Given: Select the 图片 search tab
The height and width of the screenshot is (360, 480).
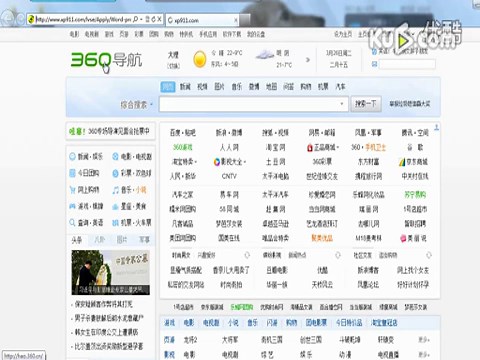Looking at the screenshot, I should tap(219, 87).
